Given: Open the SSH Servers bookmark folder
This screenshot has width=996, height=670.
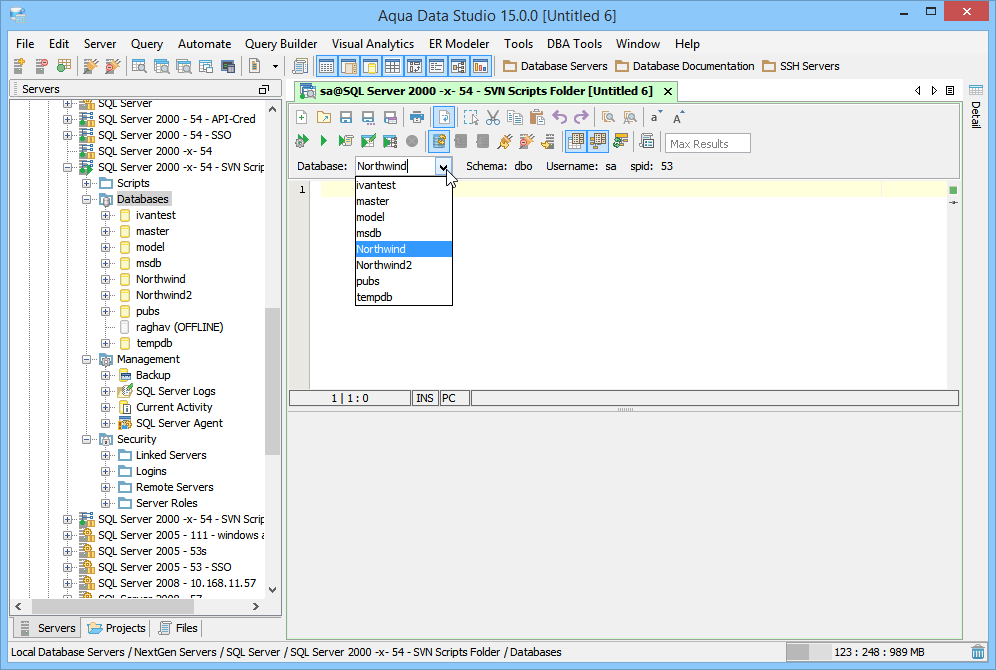Looking at the screenshot, I should [801, 66].
